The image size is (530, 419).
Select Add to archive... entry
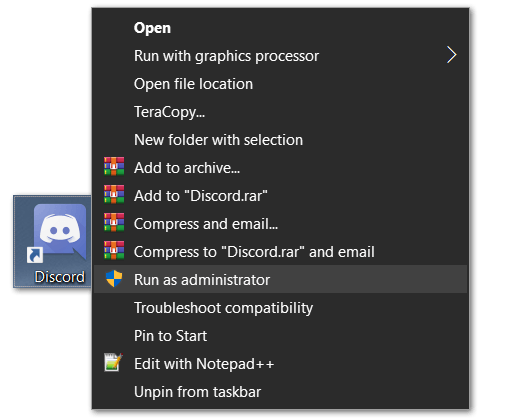click(281, 168)
